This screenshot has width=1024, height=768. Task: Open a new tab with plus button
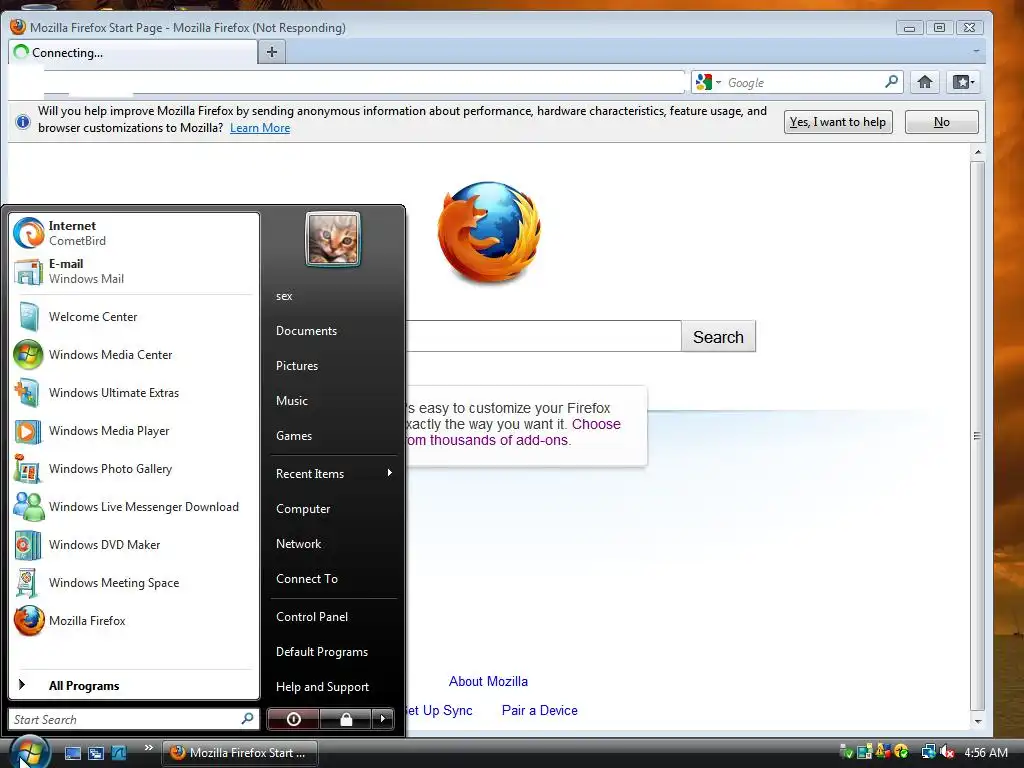pos(272,52)
